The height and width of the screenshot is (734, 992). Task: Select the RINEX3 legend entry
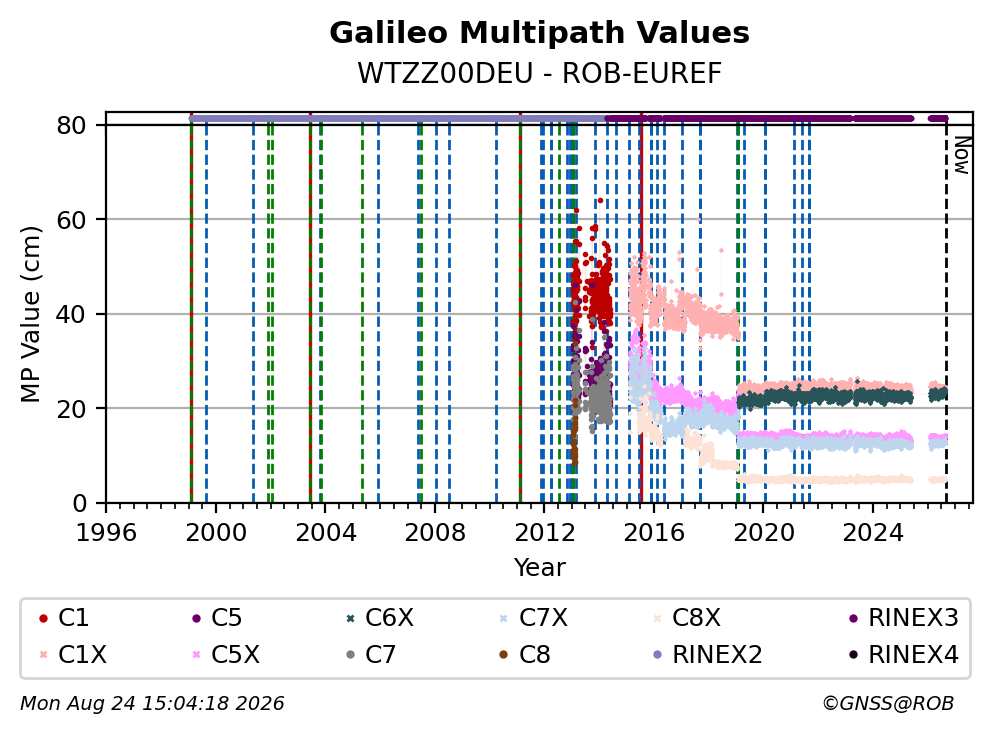[x=903, y=618]
